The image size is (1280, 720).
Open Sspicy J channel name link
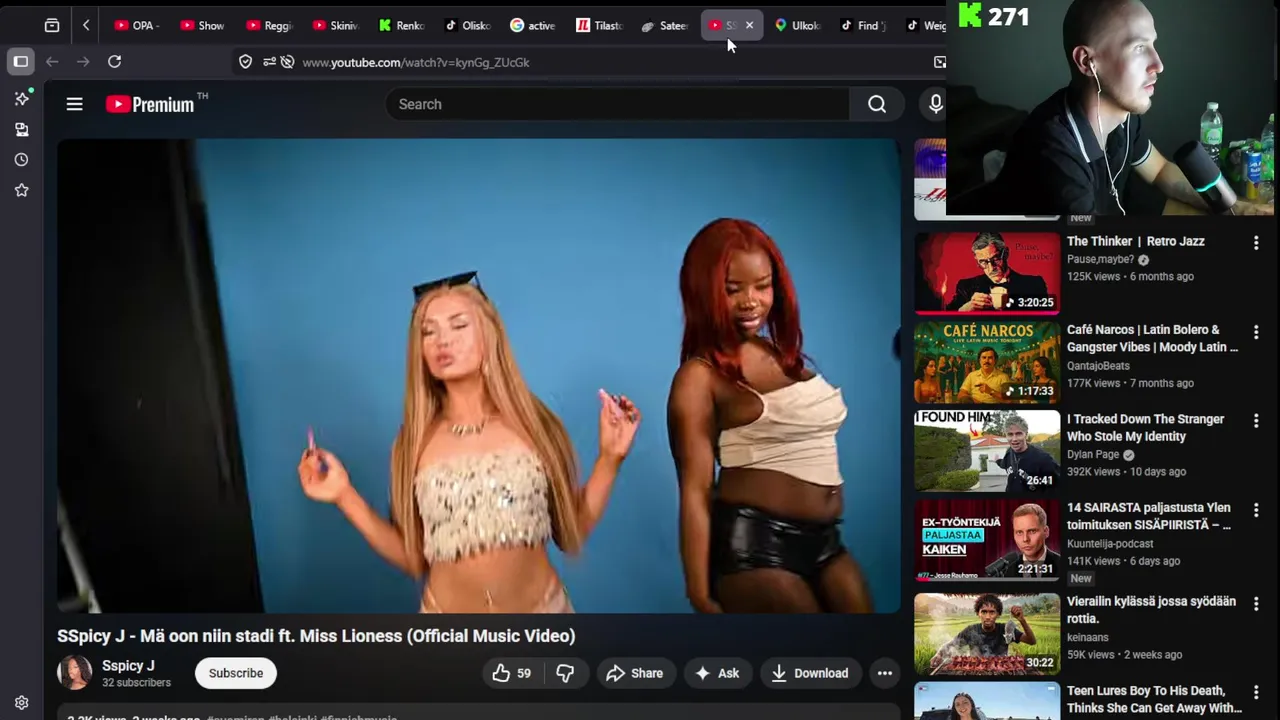[x=128, y=666]
